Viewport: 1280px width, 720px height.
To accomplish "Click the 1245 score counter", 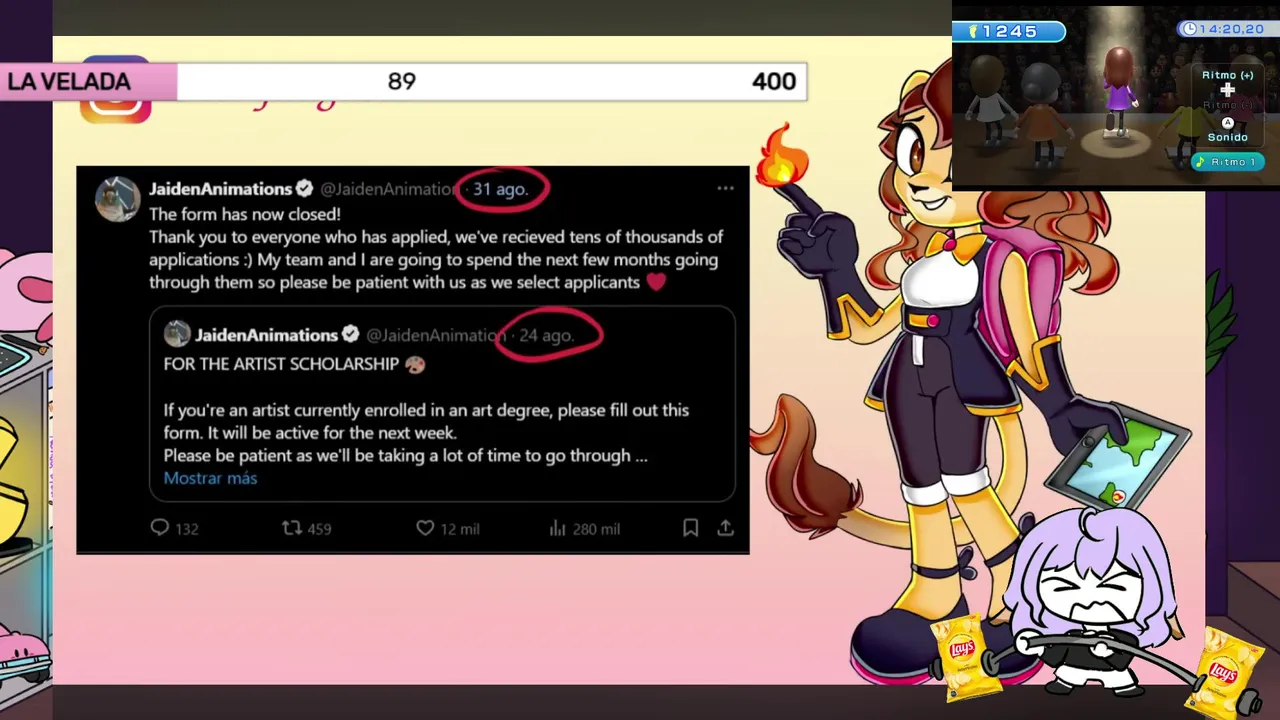I will click(1008, 31).
